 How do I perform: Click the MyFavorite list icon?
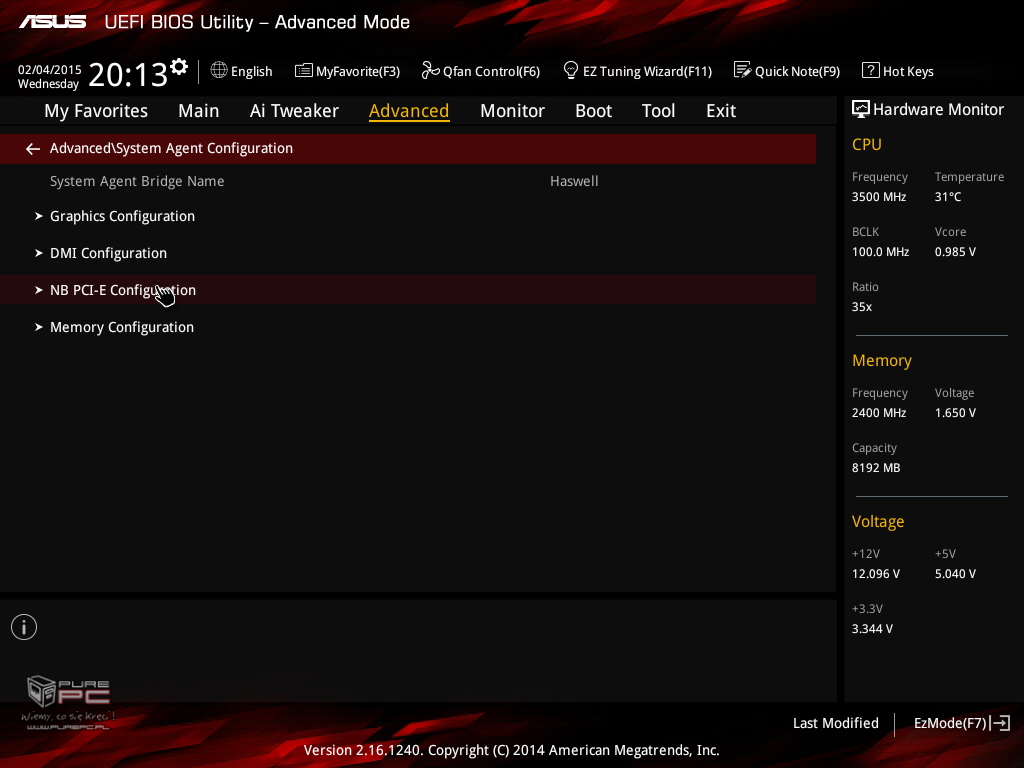click(x=303, y=71)
